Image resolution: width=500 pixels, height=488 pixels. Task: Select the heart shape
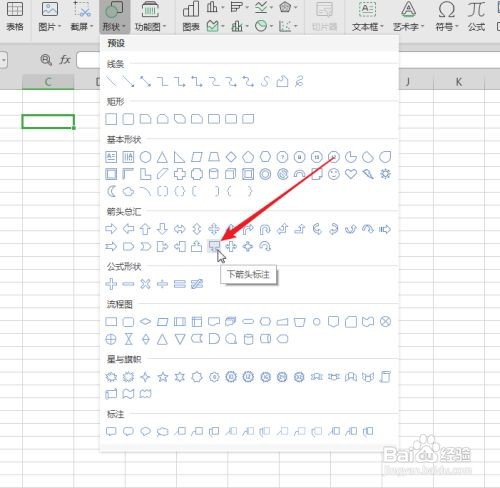tap(351, 174)
